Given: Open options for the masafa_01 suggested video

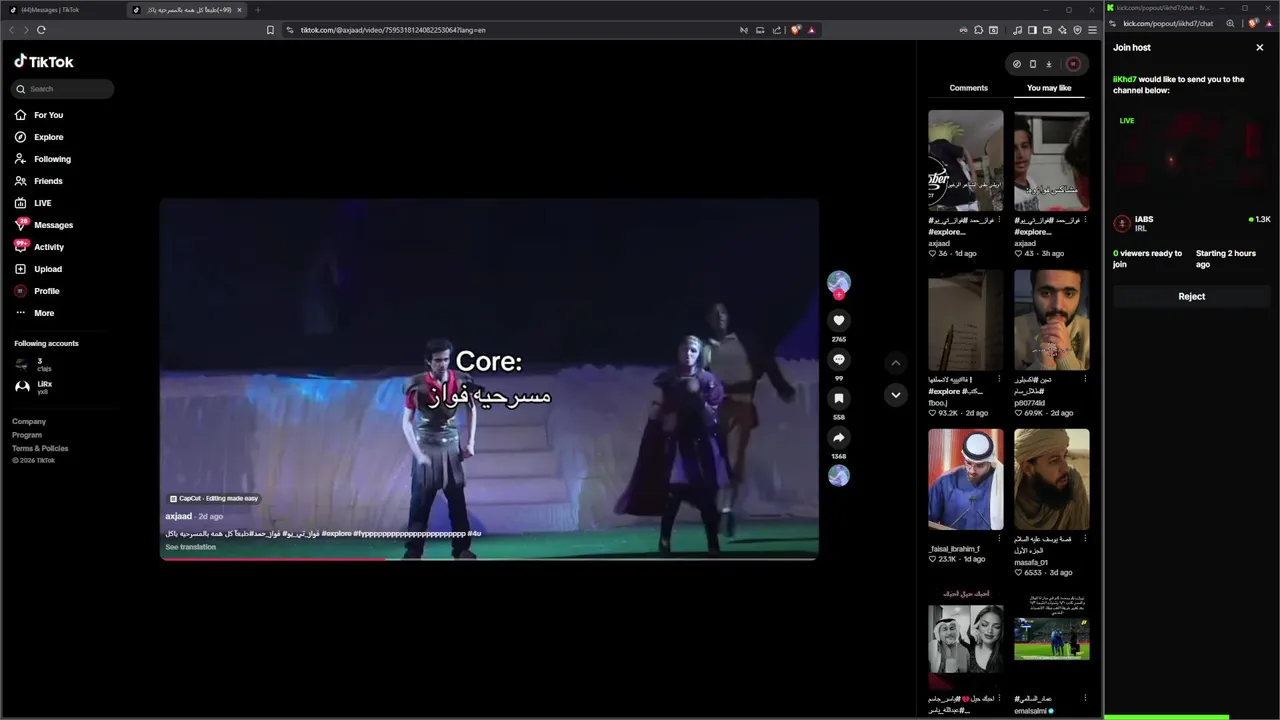Looking at the screenshot, I should pos(1085,539).
